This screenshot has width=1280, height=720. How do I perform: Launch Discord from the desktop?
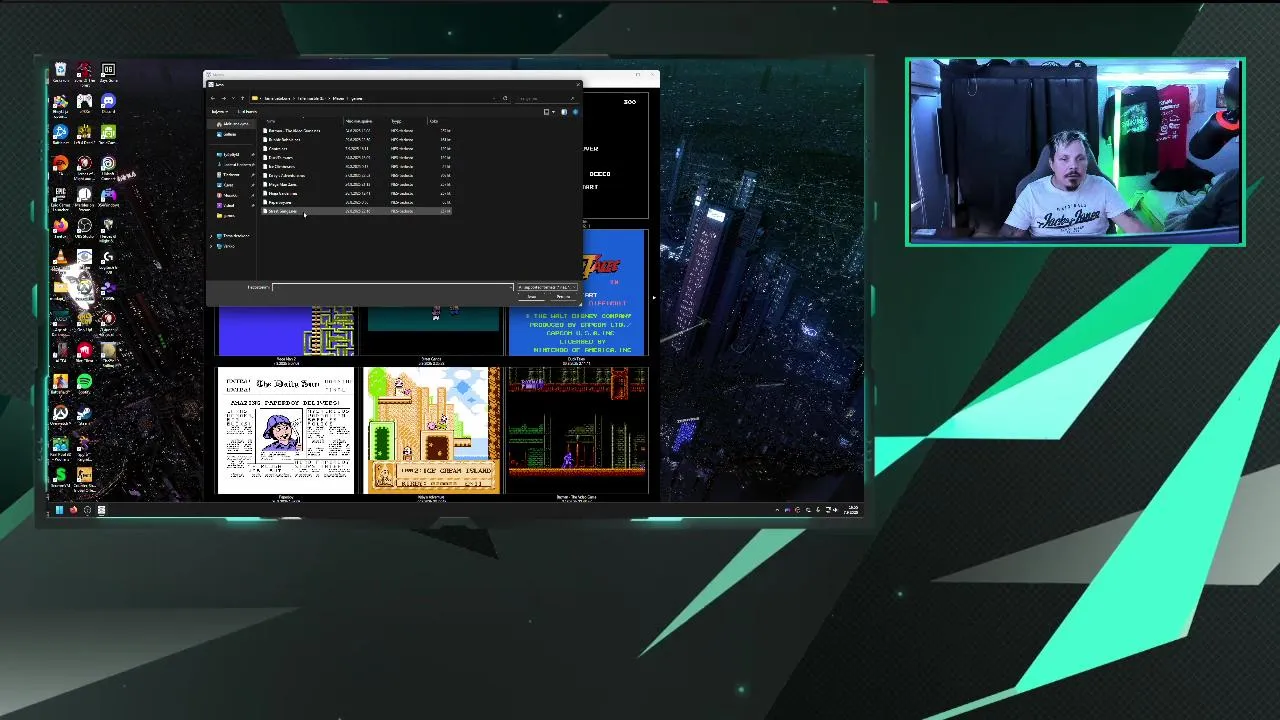click(x=108, y=102)
